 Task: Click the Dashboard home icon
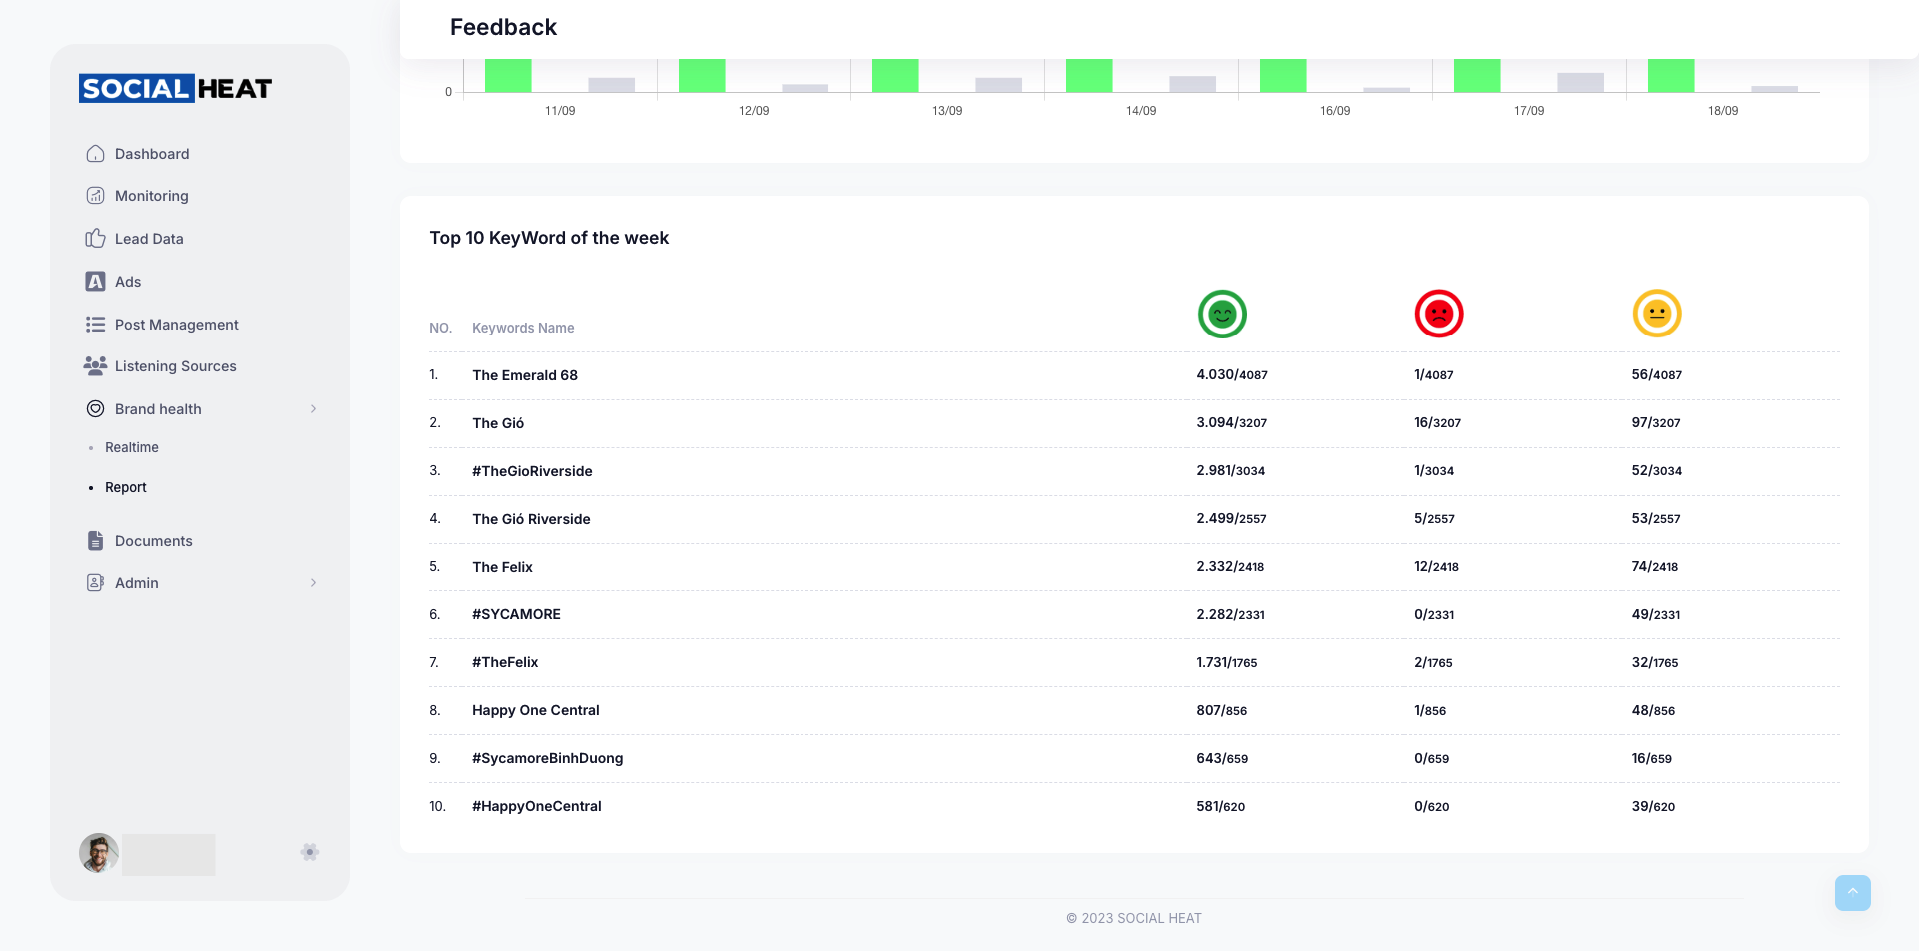[95, 154]
